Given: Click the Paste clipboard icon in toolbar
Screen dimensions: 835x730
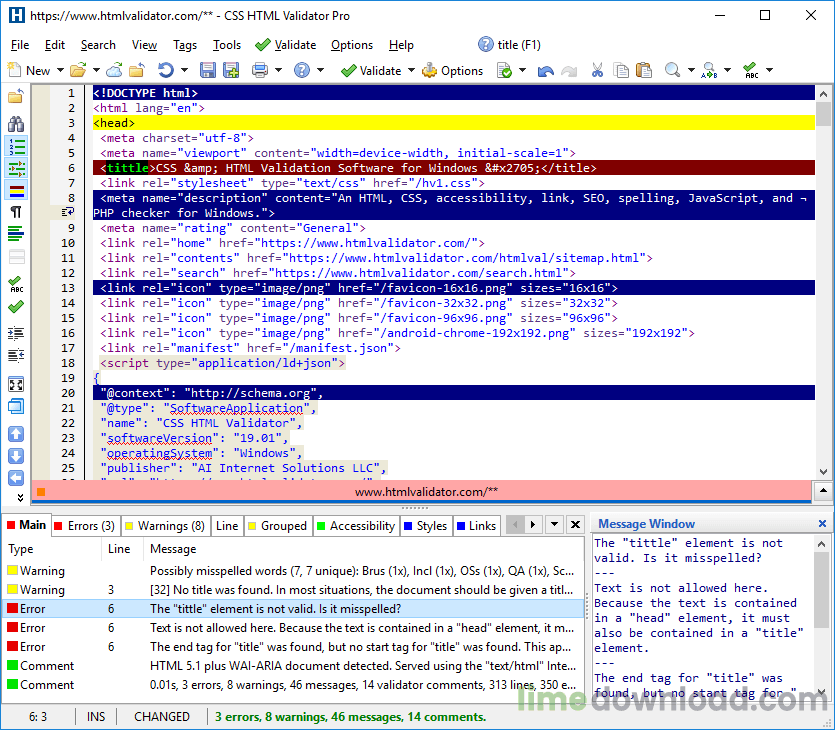Looking at the screenshot, I should pos(645,70).
